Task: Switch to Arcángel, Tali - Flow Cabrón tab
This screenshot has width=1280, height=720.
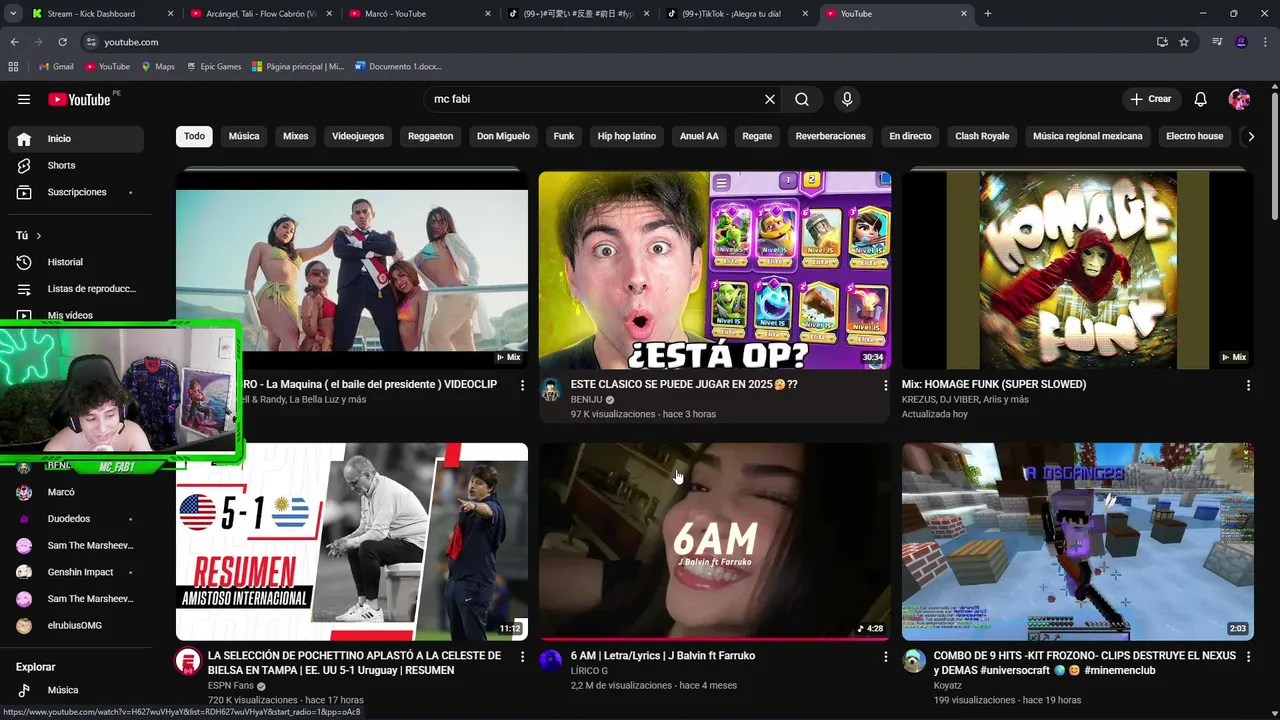Action: (259, 14)
